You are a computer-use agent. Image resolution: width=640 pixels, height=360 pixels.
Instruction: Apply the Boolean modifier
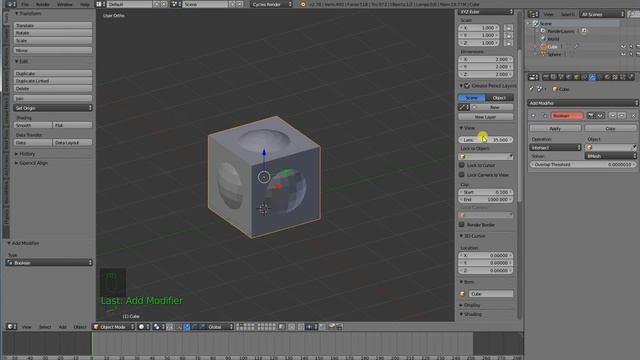pos(556,128)
